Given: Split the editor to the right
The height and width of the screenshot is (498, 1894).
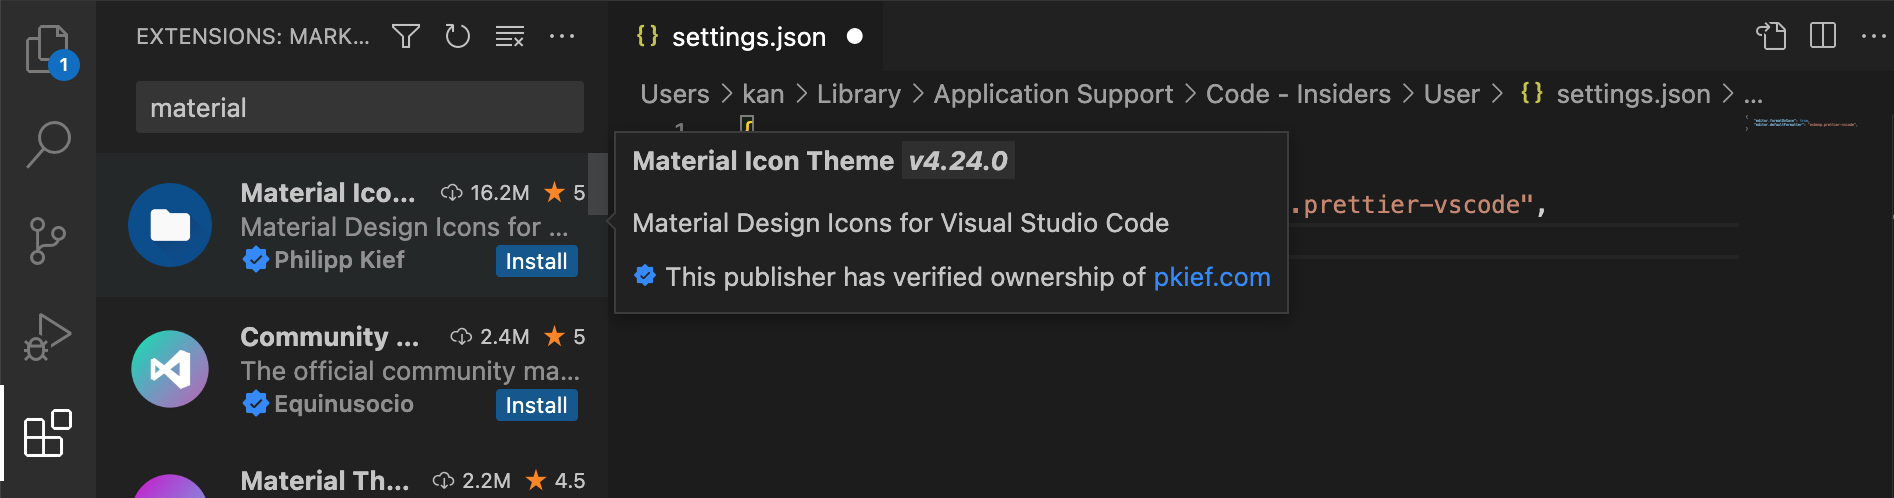Looking at the screenshot, I should [1823, 37].
